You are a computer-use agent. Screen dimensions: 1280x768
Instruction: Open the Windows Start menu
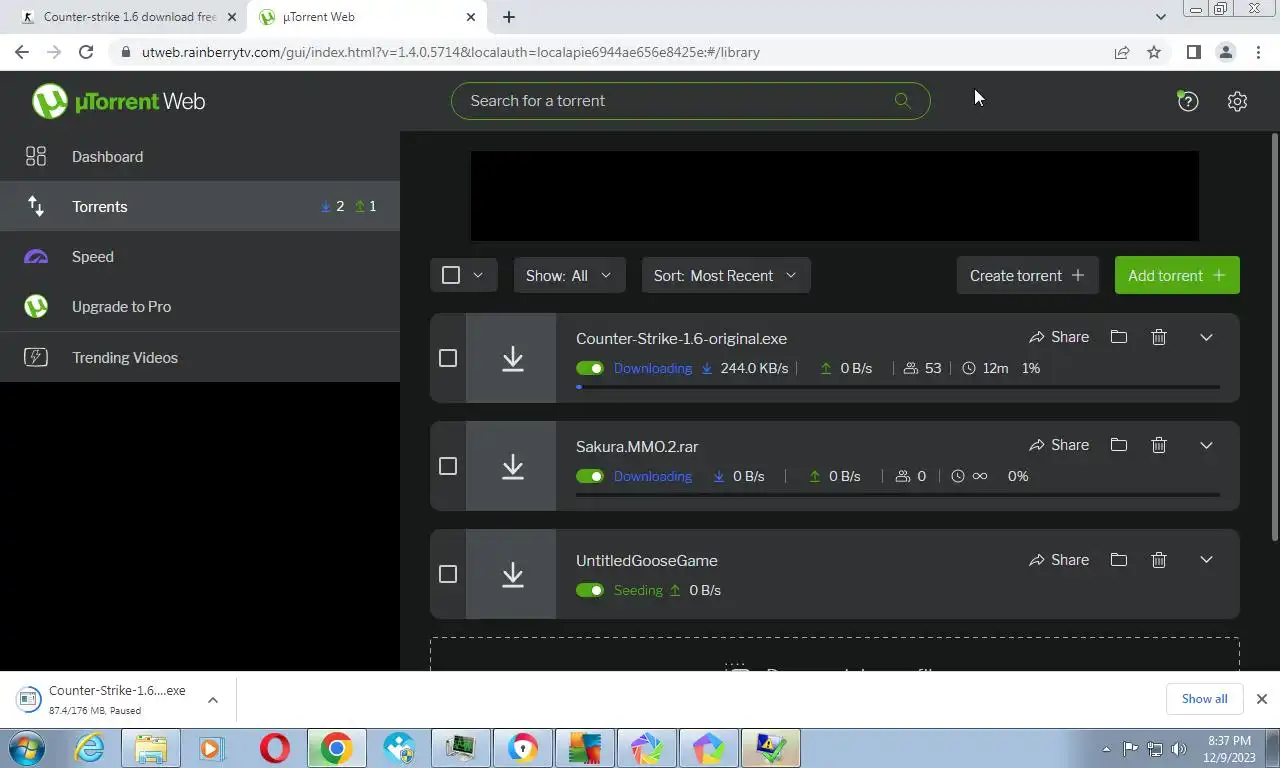(25, 748)
